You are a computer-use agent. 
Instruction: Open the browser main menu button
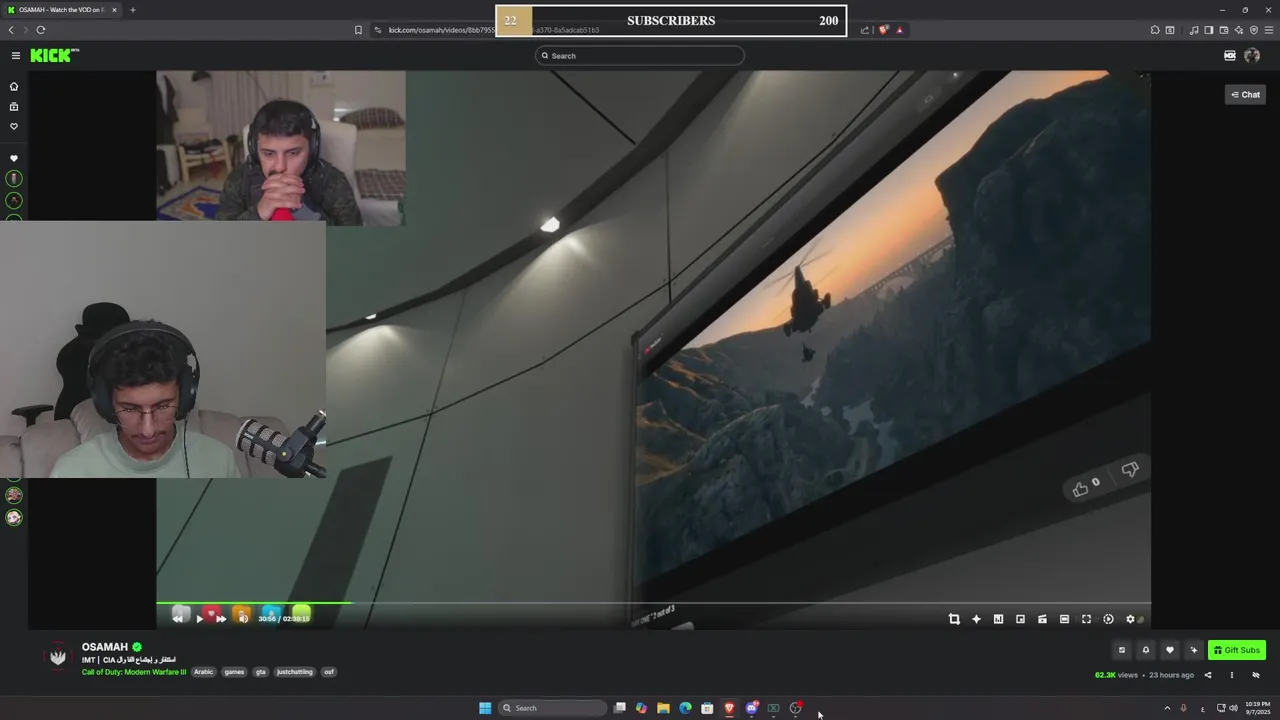click(x=1268, y=30)
